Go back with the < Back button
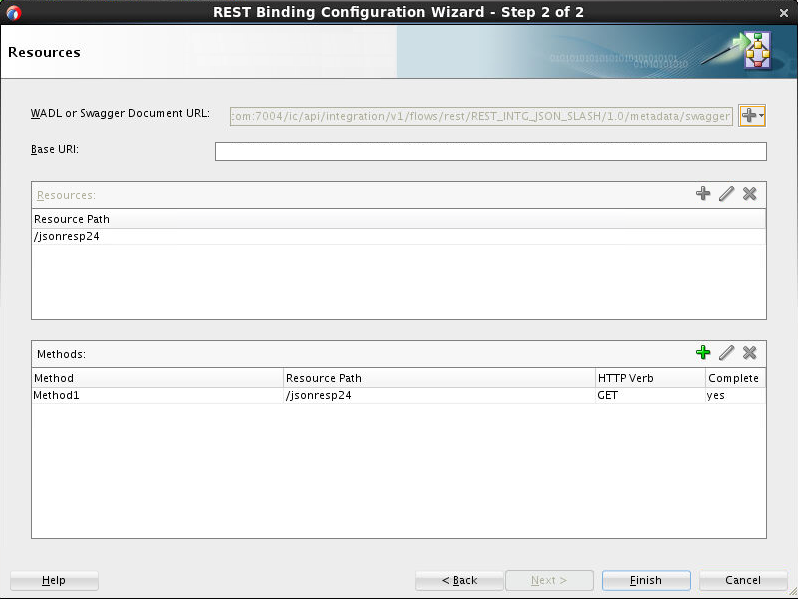This screenshot has width=799, height=600. point(459,580)
